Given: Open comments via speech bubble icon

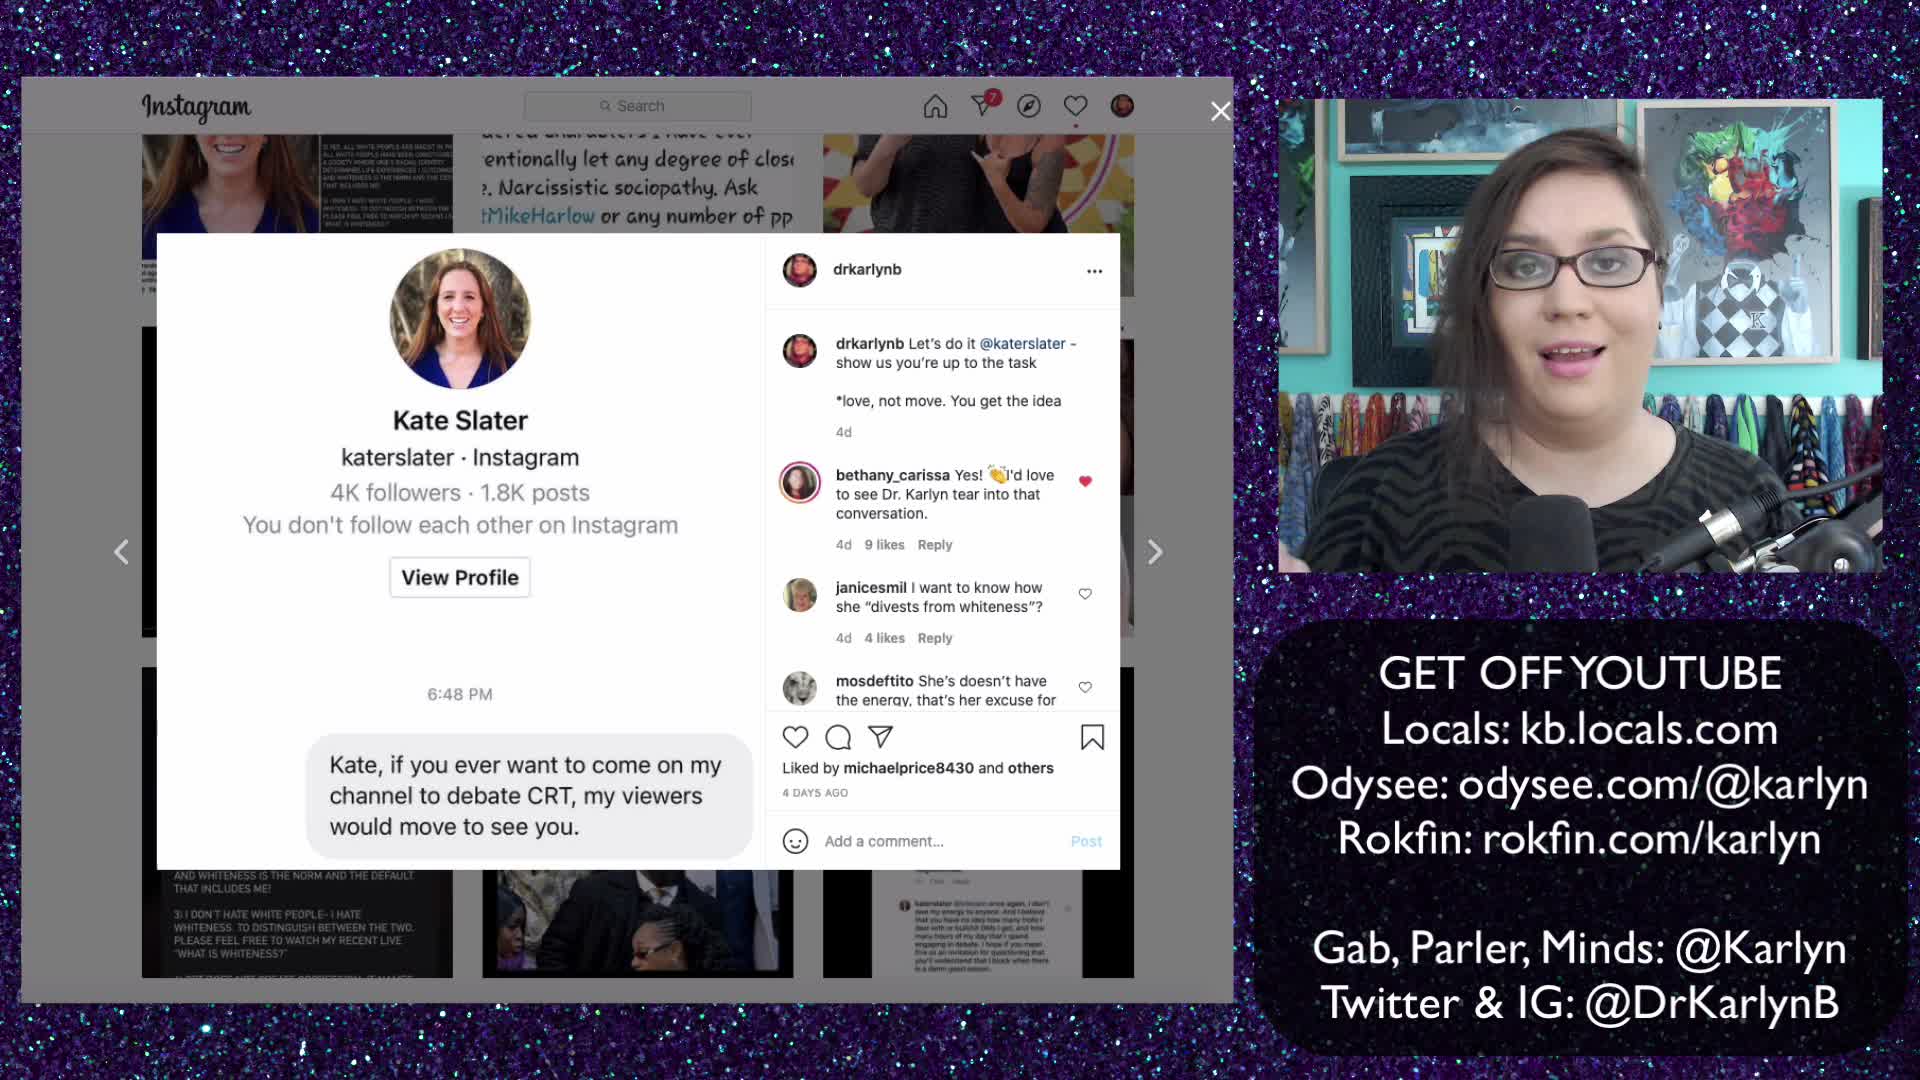Looking at the screenshot, I should tap(837, 737).
